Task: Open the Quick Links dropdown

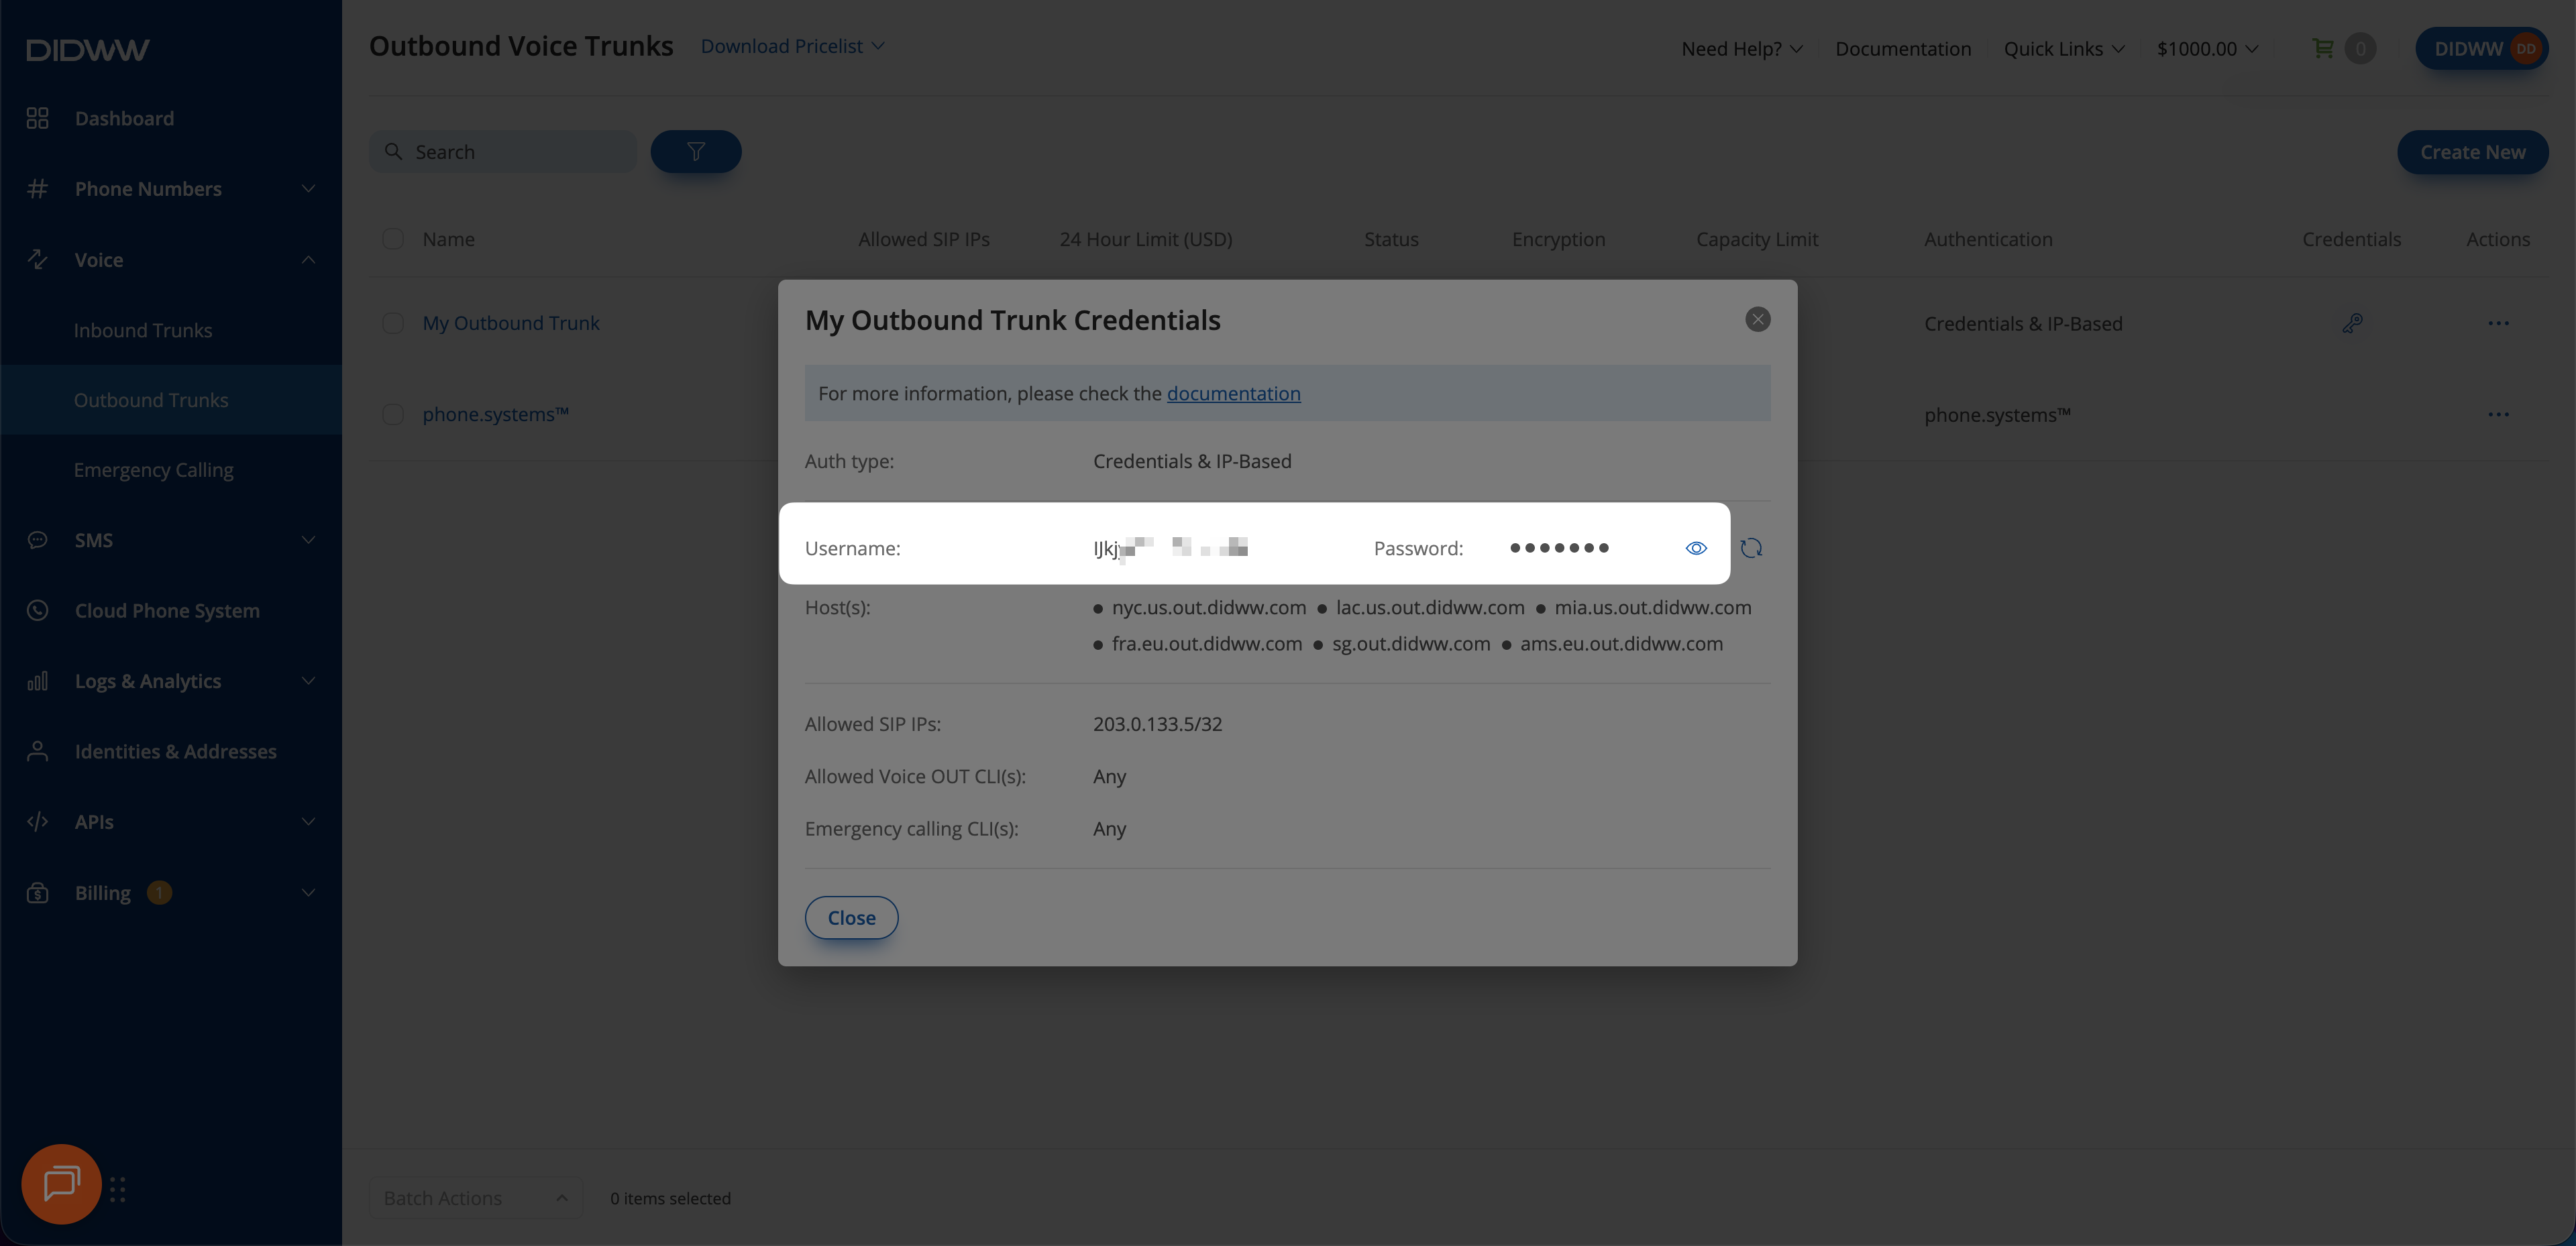Action: coord(2064,48)
